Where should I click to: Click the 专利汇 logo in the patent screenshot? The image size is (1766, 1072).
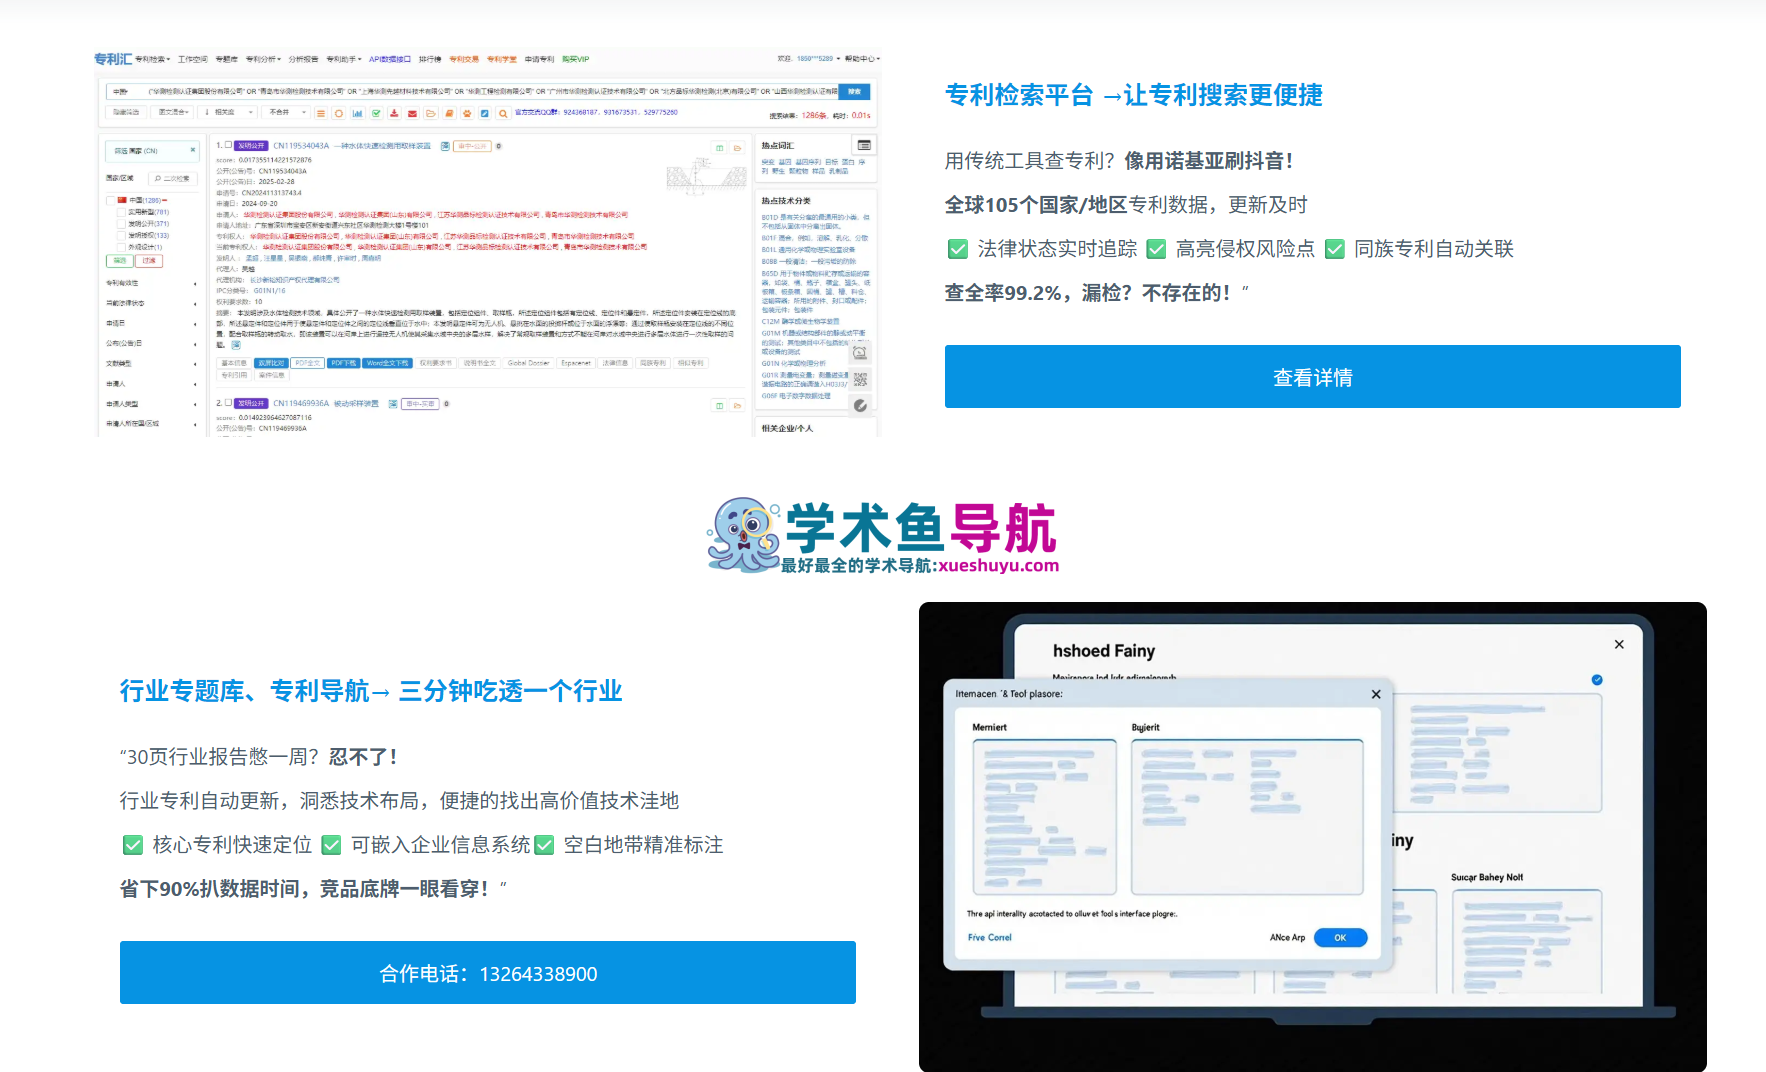click(x=113, y=59)
